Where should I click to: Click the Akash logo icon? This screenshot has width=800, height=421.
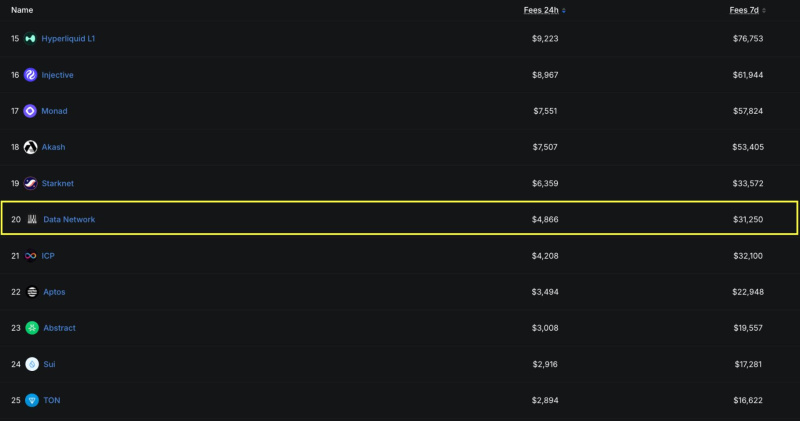click(x=30, y=147)
